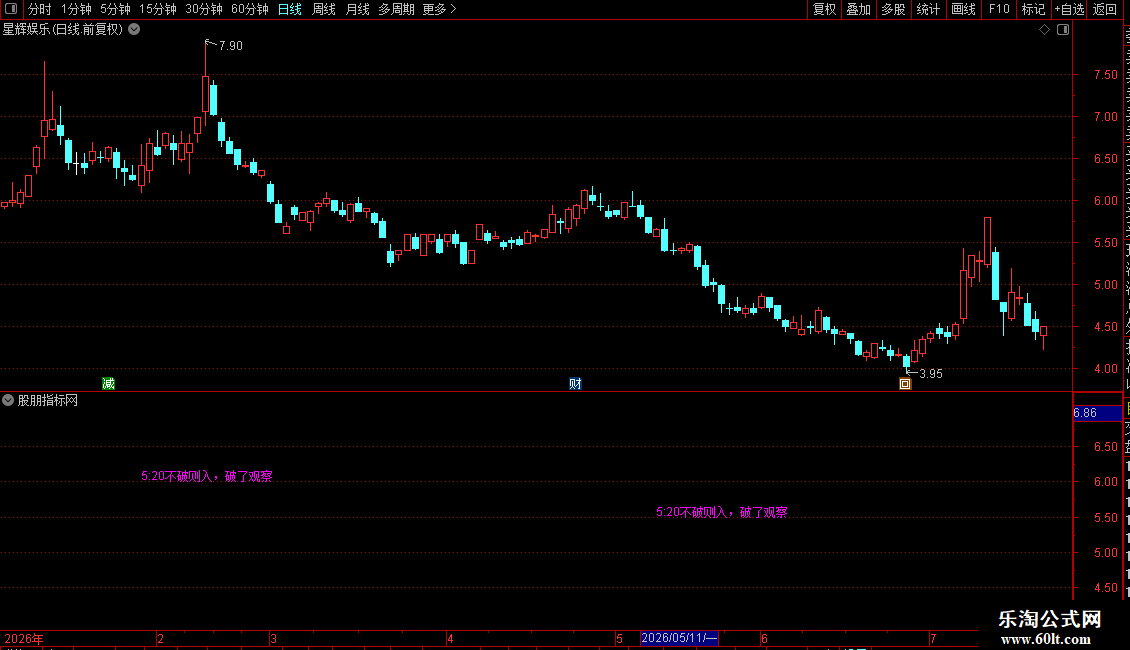Screen dimensions: 1130x650
Task: Click the left magenta 5:20不破则入 indicator text
Action: (207, 476)
